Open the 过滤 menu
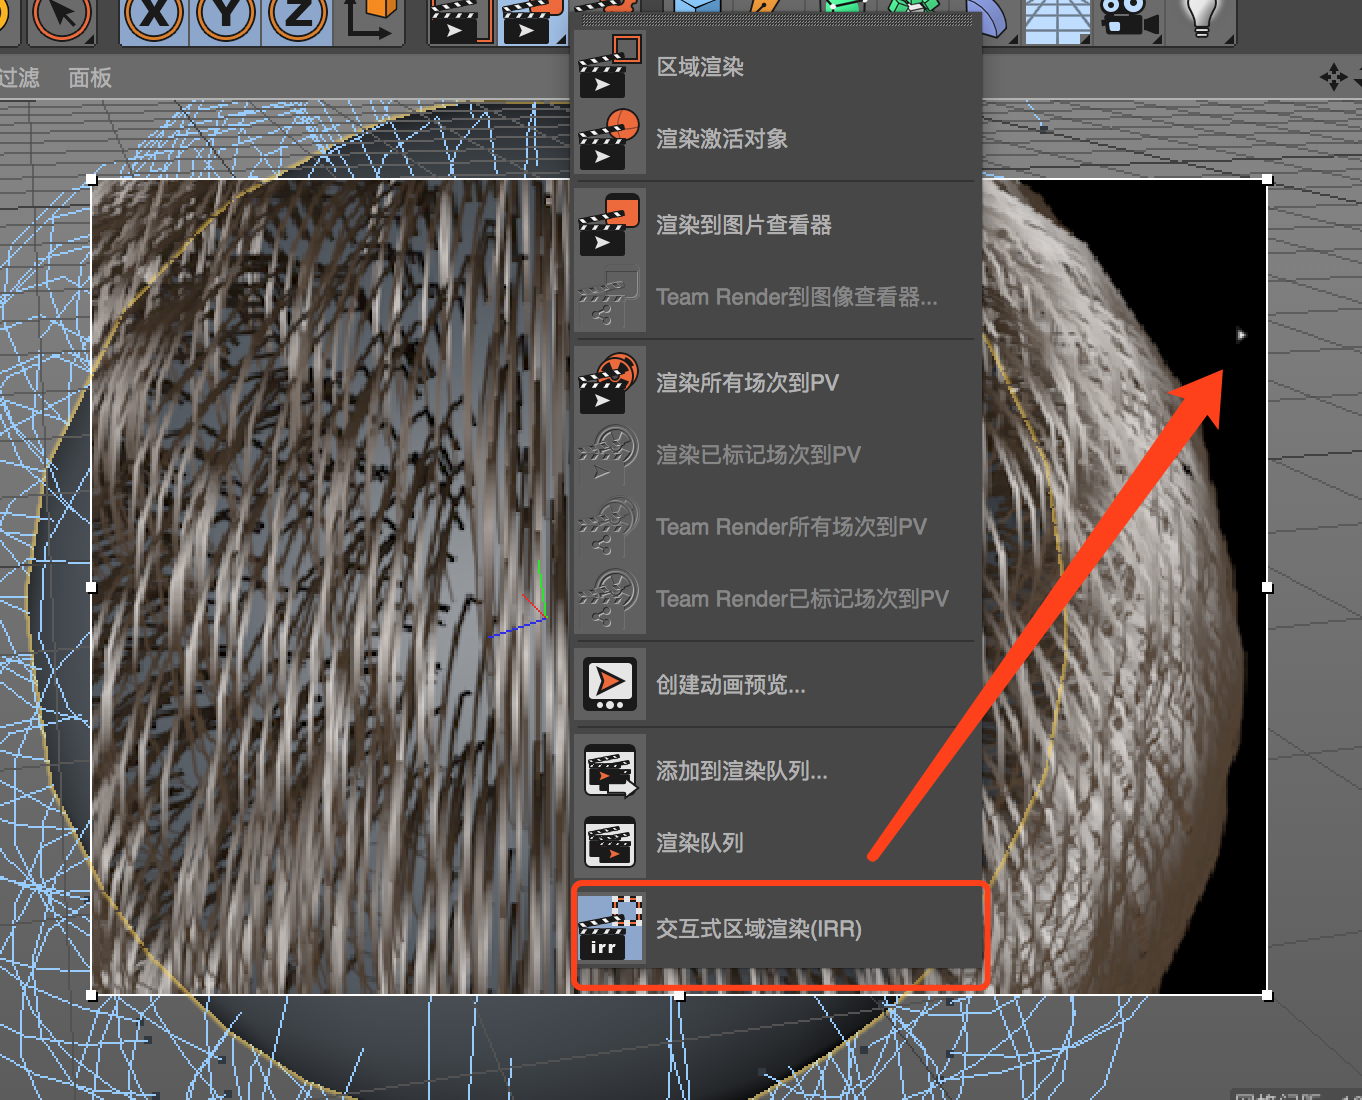The width and height of the screenshot is (1362, 1100). click(22, 78)
